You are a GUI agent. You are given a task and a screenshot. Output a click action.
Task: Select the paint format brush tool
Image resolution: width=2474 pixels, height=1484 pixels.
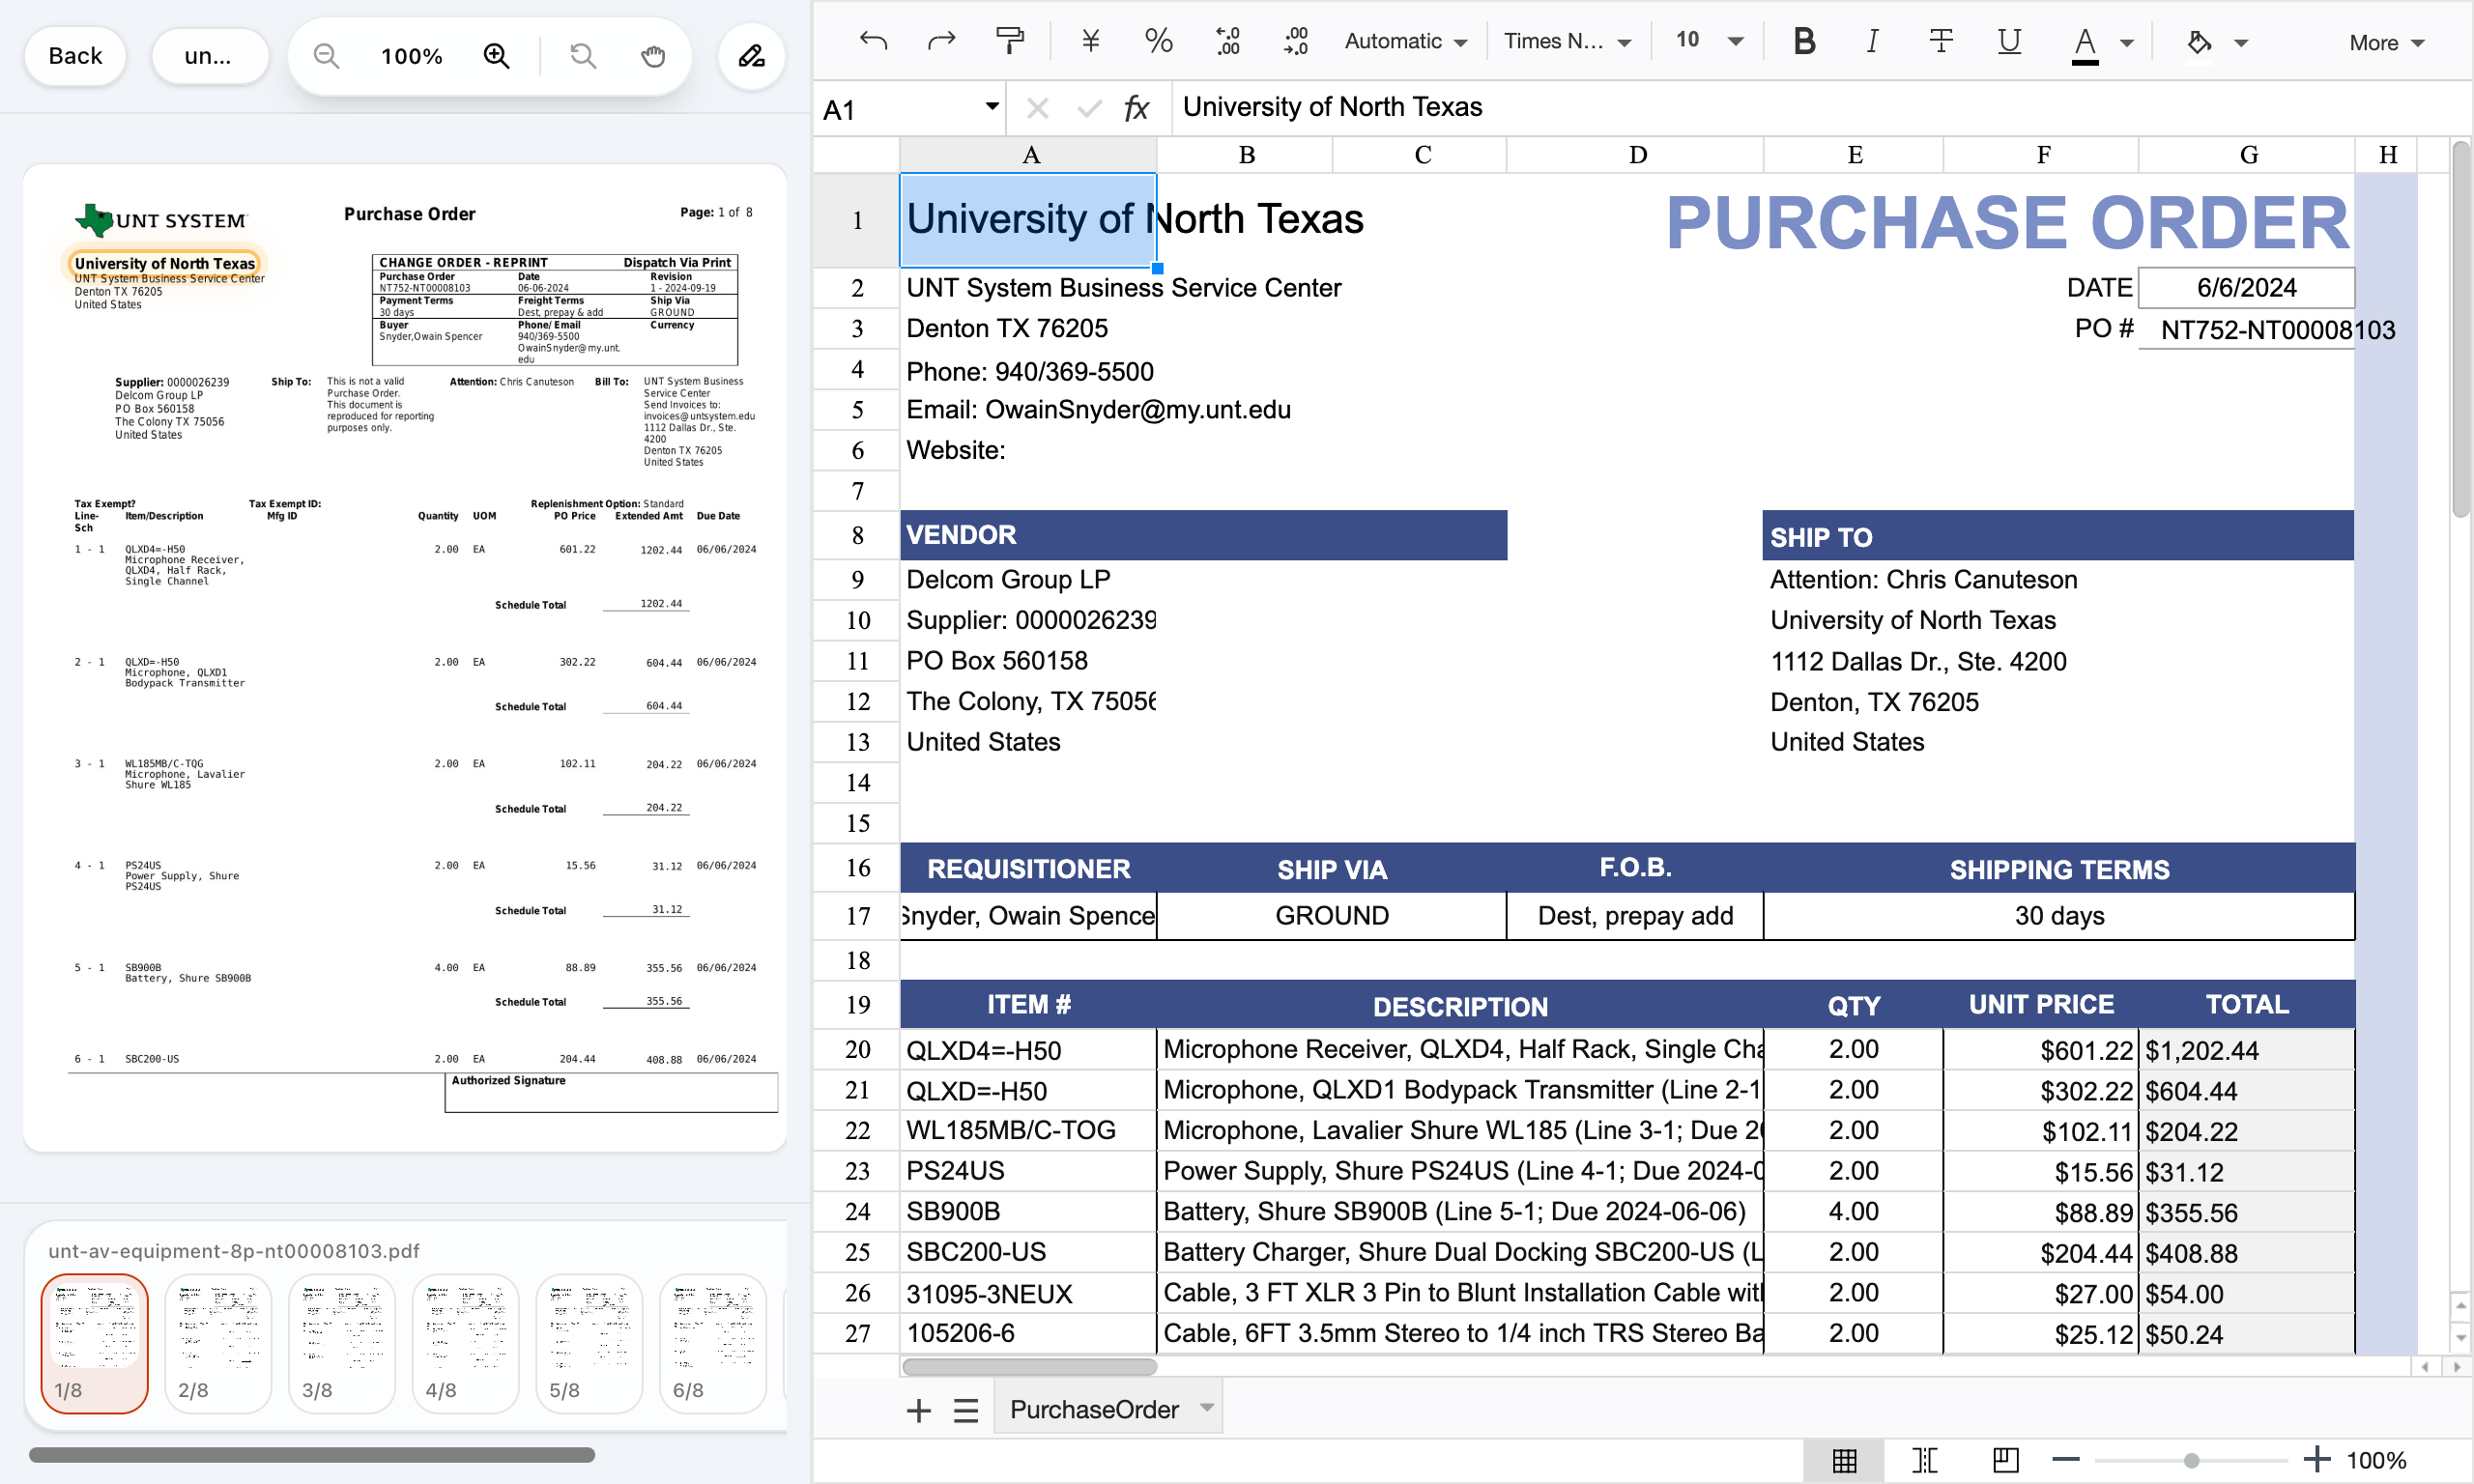pos(1010,41)
